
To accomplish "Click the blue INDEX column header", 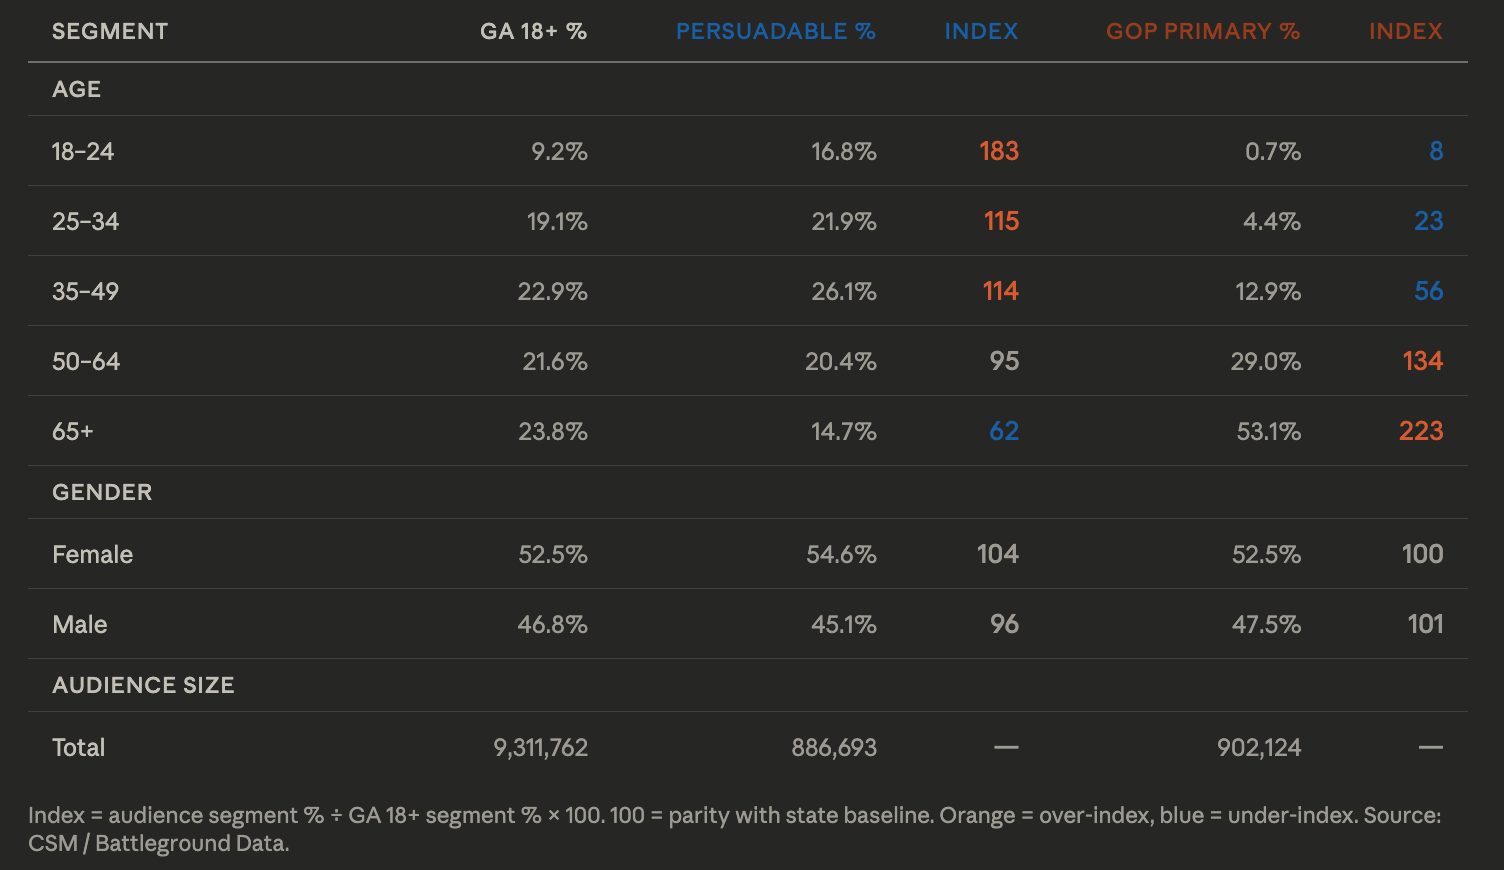I will click(981, 31).
